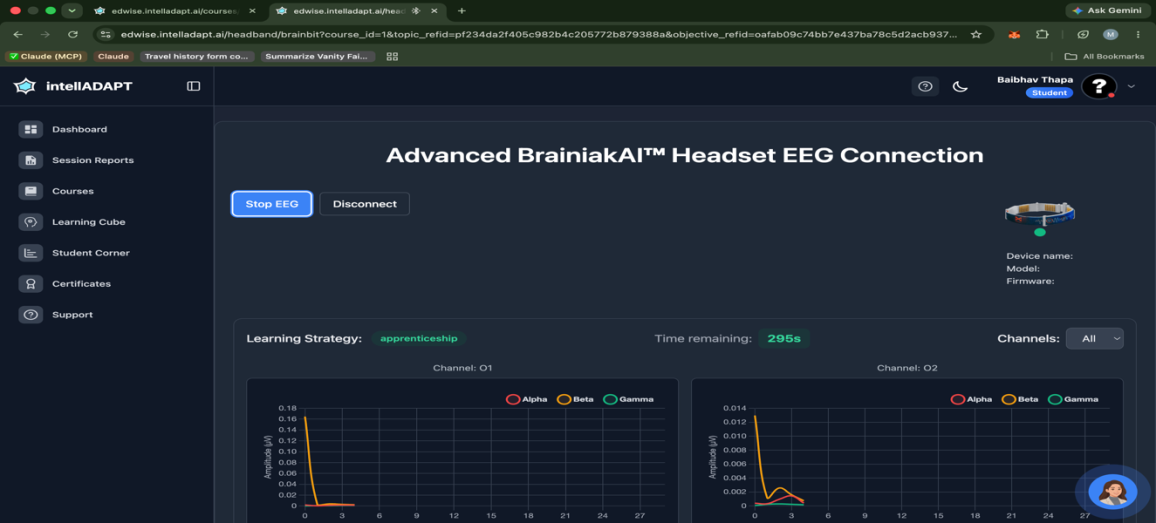This screenshot has height=523, width=1156.
Task: Collapse the sidebar with panel toggle icon
Action: pyautogui.click(x=193, y=86)
